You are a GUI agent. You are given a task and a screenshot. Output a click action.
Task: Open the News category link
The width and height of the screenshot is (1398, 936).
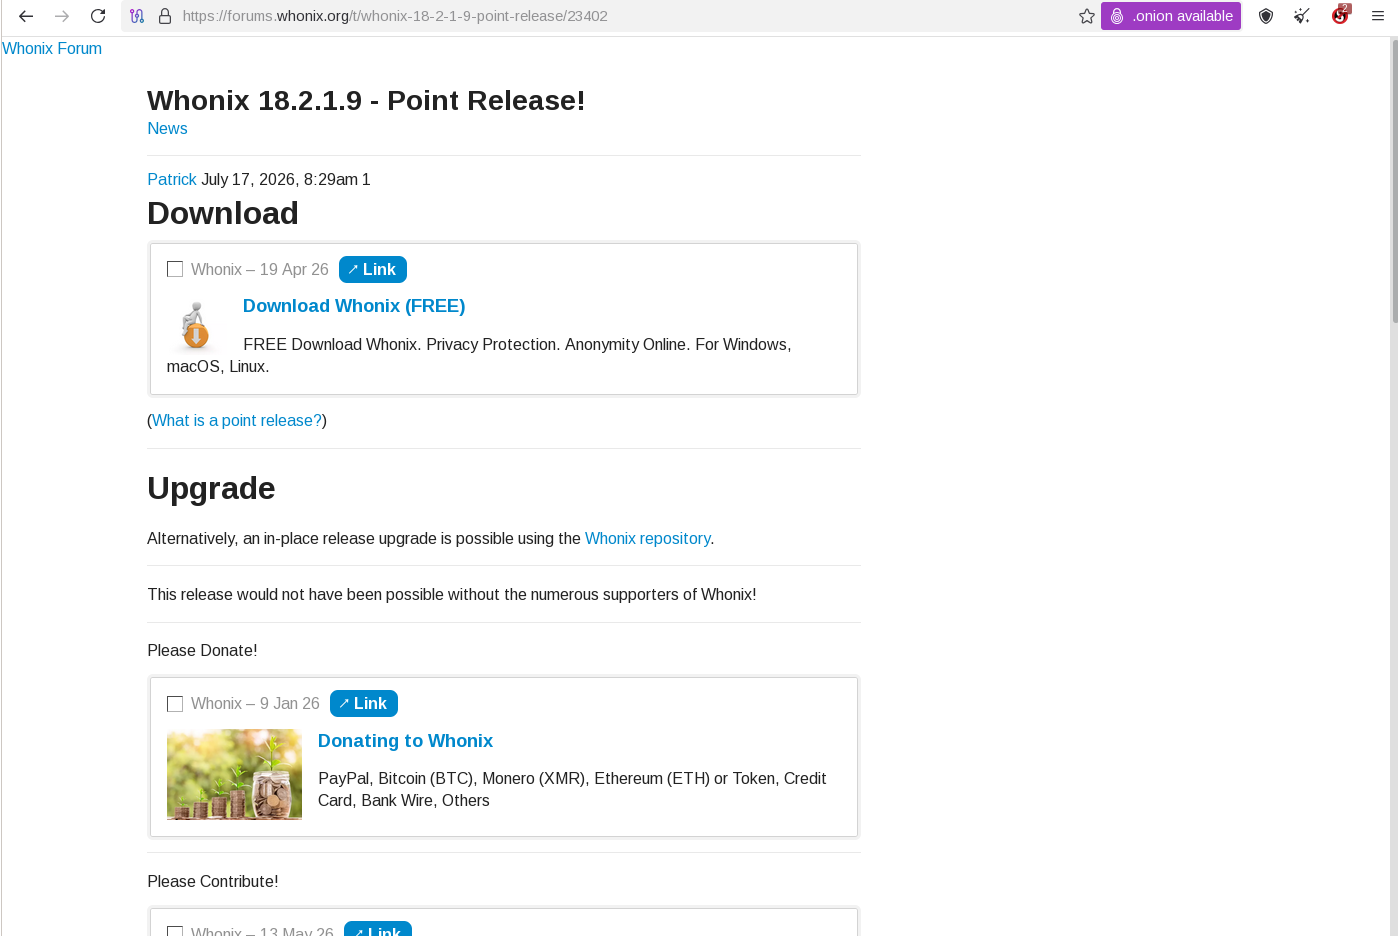167,128
